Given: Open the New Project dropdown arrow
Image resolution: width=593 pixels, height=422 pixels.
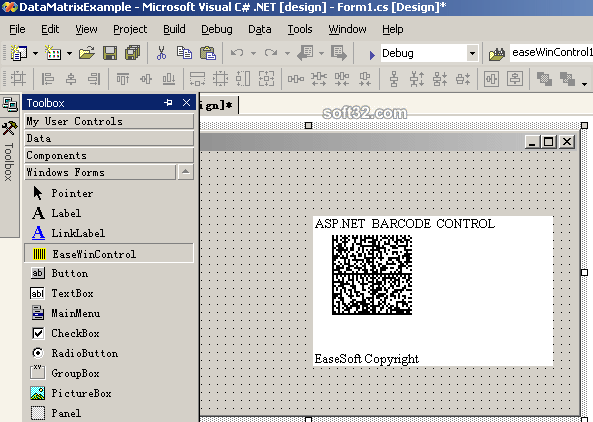Looking at the screenshot, I should click(x=36, y=53).
